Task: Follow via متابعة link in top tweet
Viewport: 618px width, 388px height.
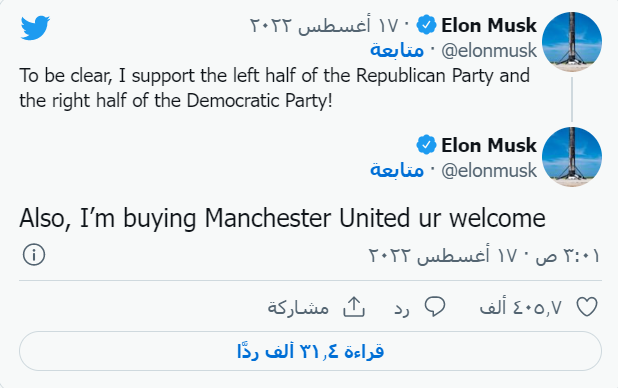Action: click(x=397, y=50)
